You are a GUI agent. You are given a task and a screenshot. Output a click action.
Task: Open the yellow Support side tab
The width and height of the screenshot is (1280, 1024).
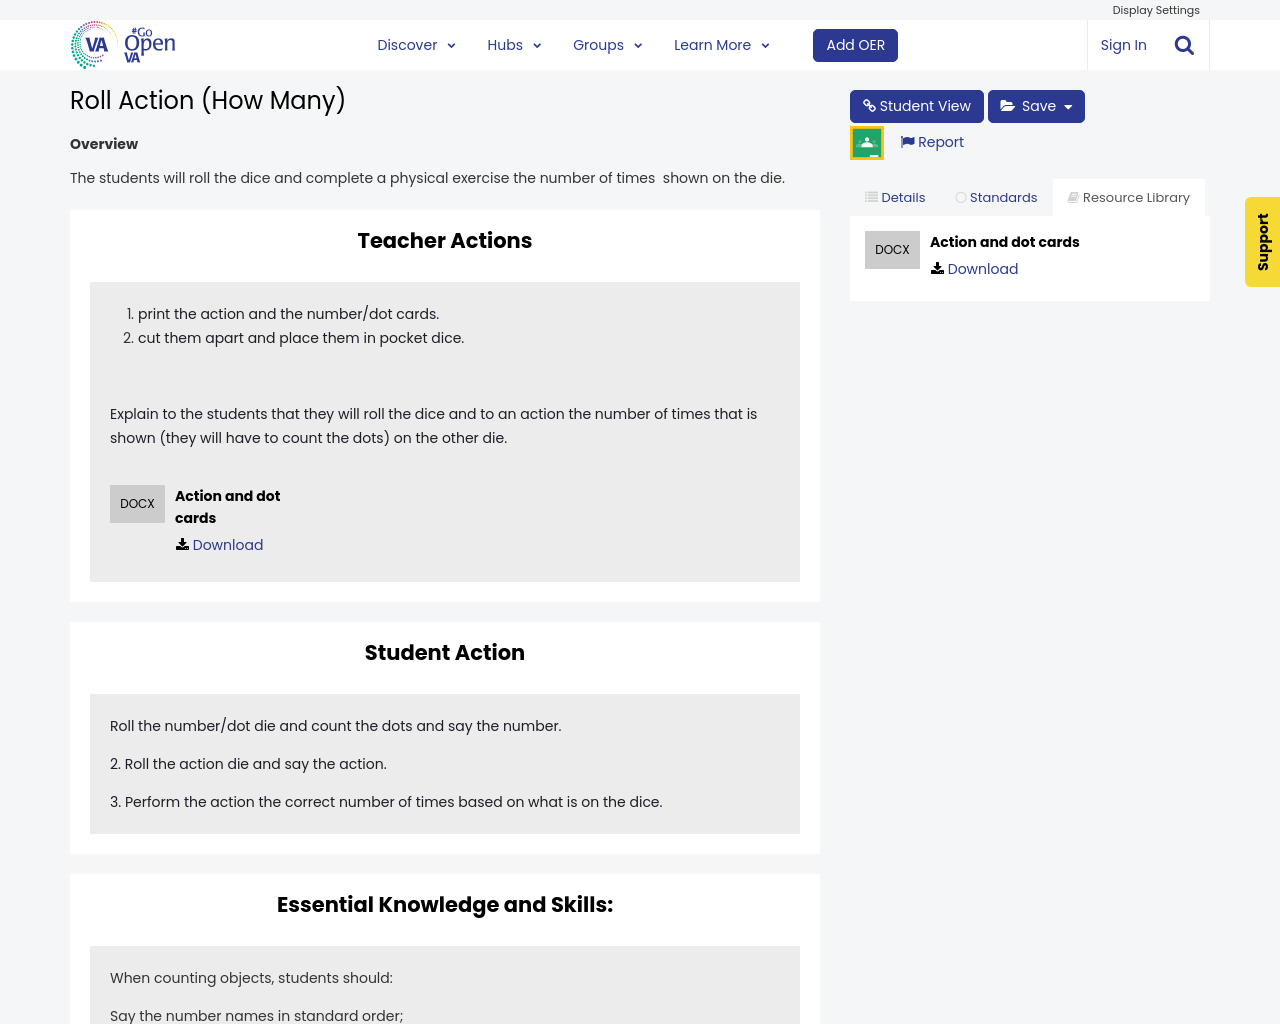tap(1262, 242)
